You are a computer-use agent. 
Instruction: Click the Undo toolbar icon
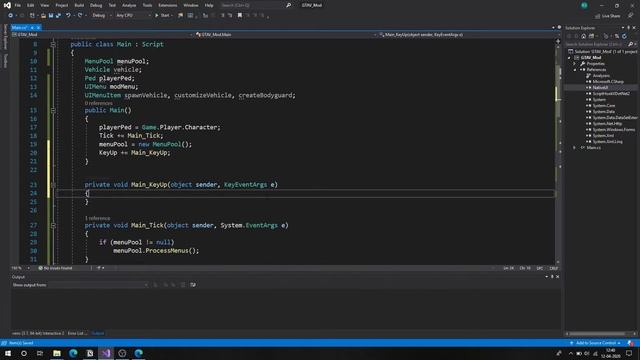tap(68, 16)
